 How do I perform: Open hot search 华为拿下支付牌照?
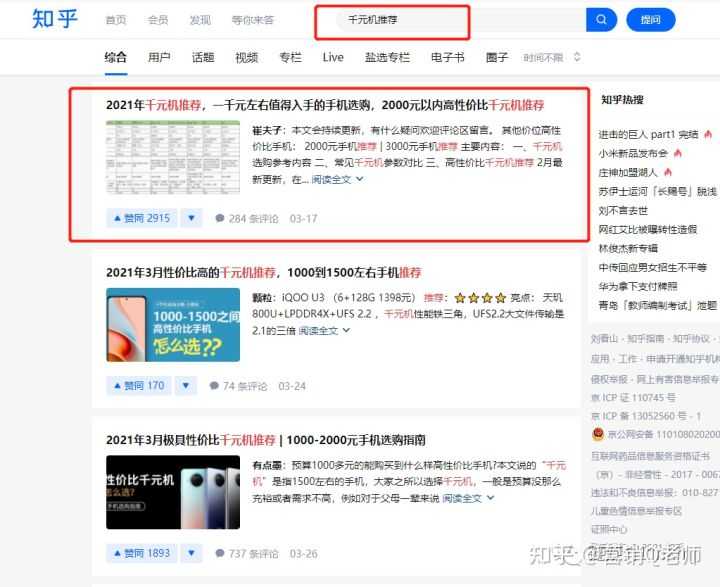point(638,286)
